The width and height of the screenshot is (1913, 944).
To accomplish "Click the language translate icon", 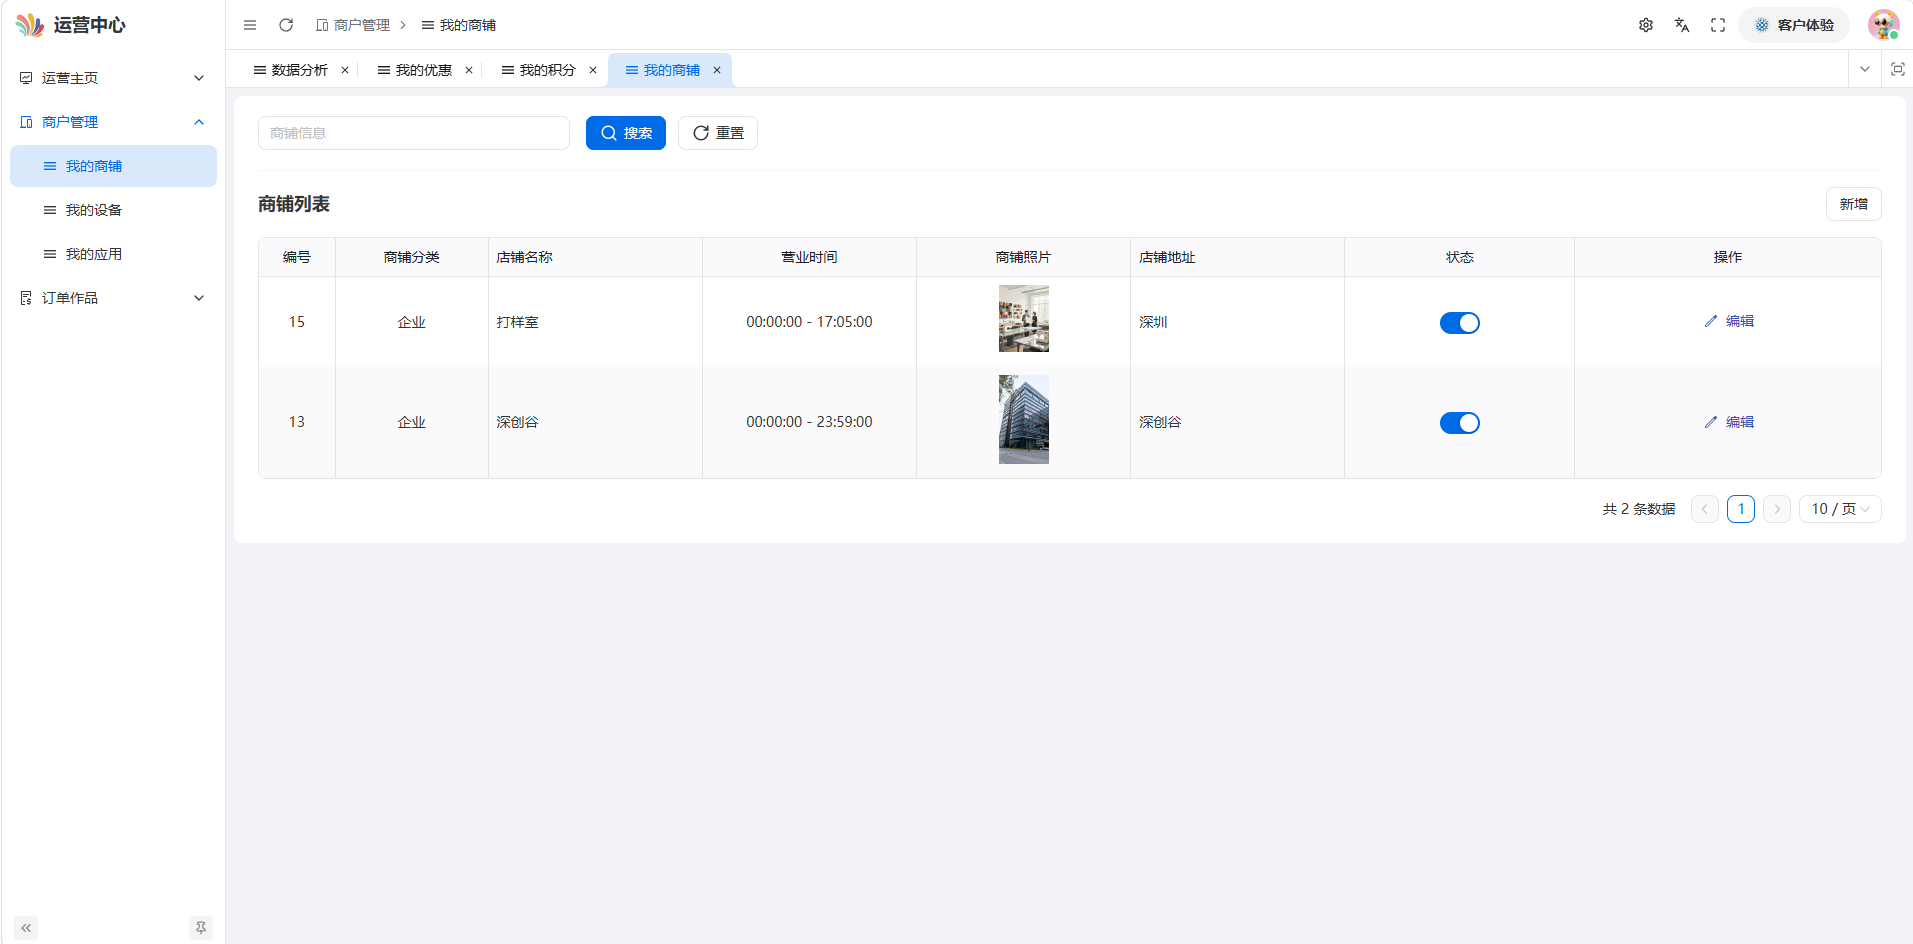I will click(x=1682, y=25).
